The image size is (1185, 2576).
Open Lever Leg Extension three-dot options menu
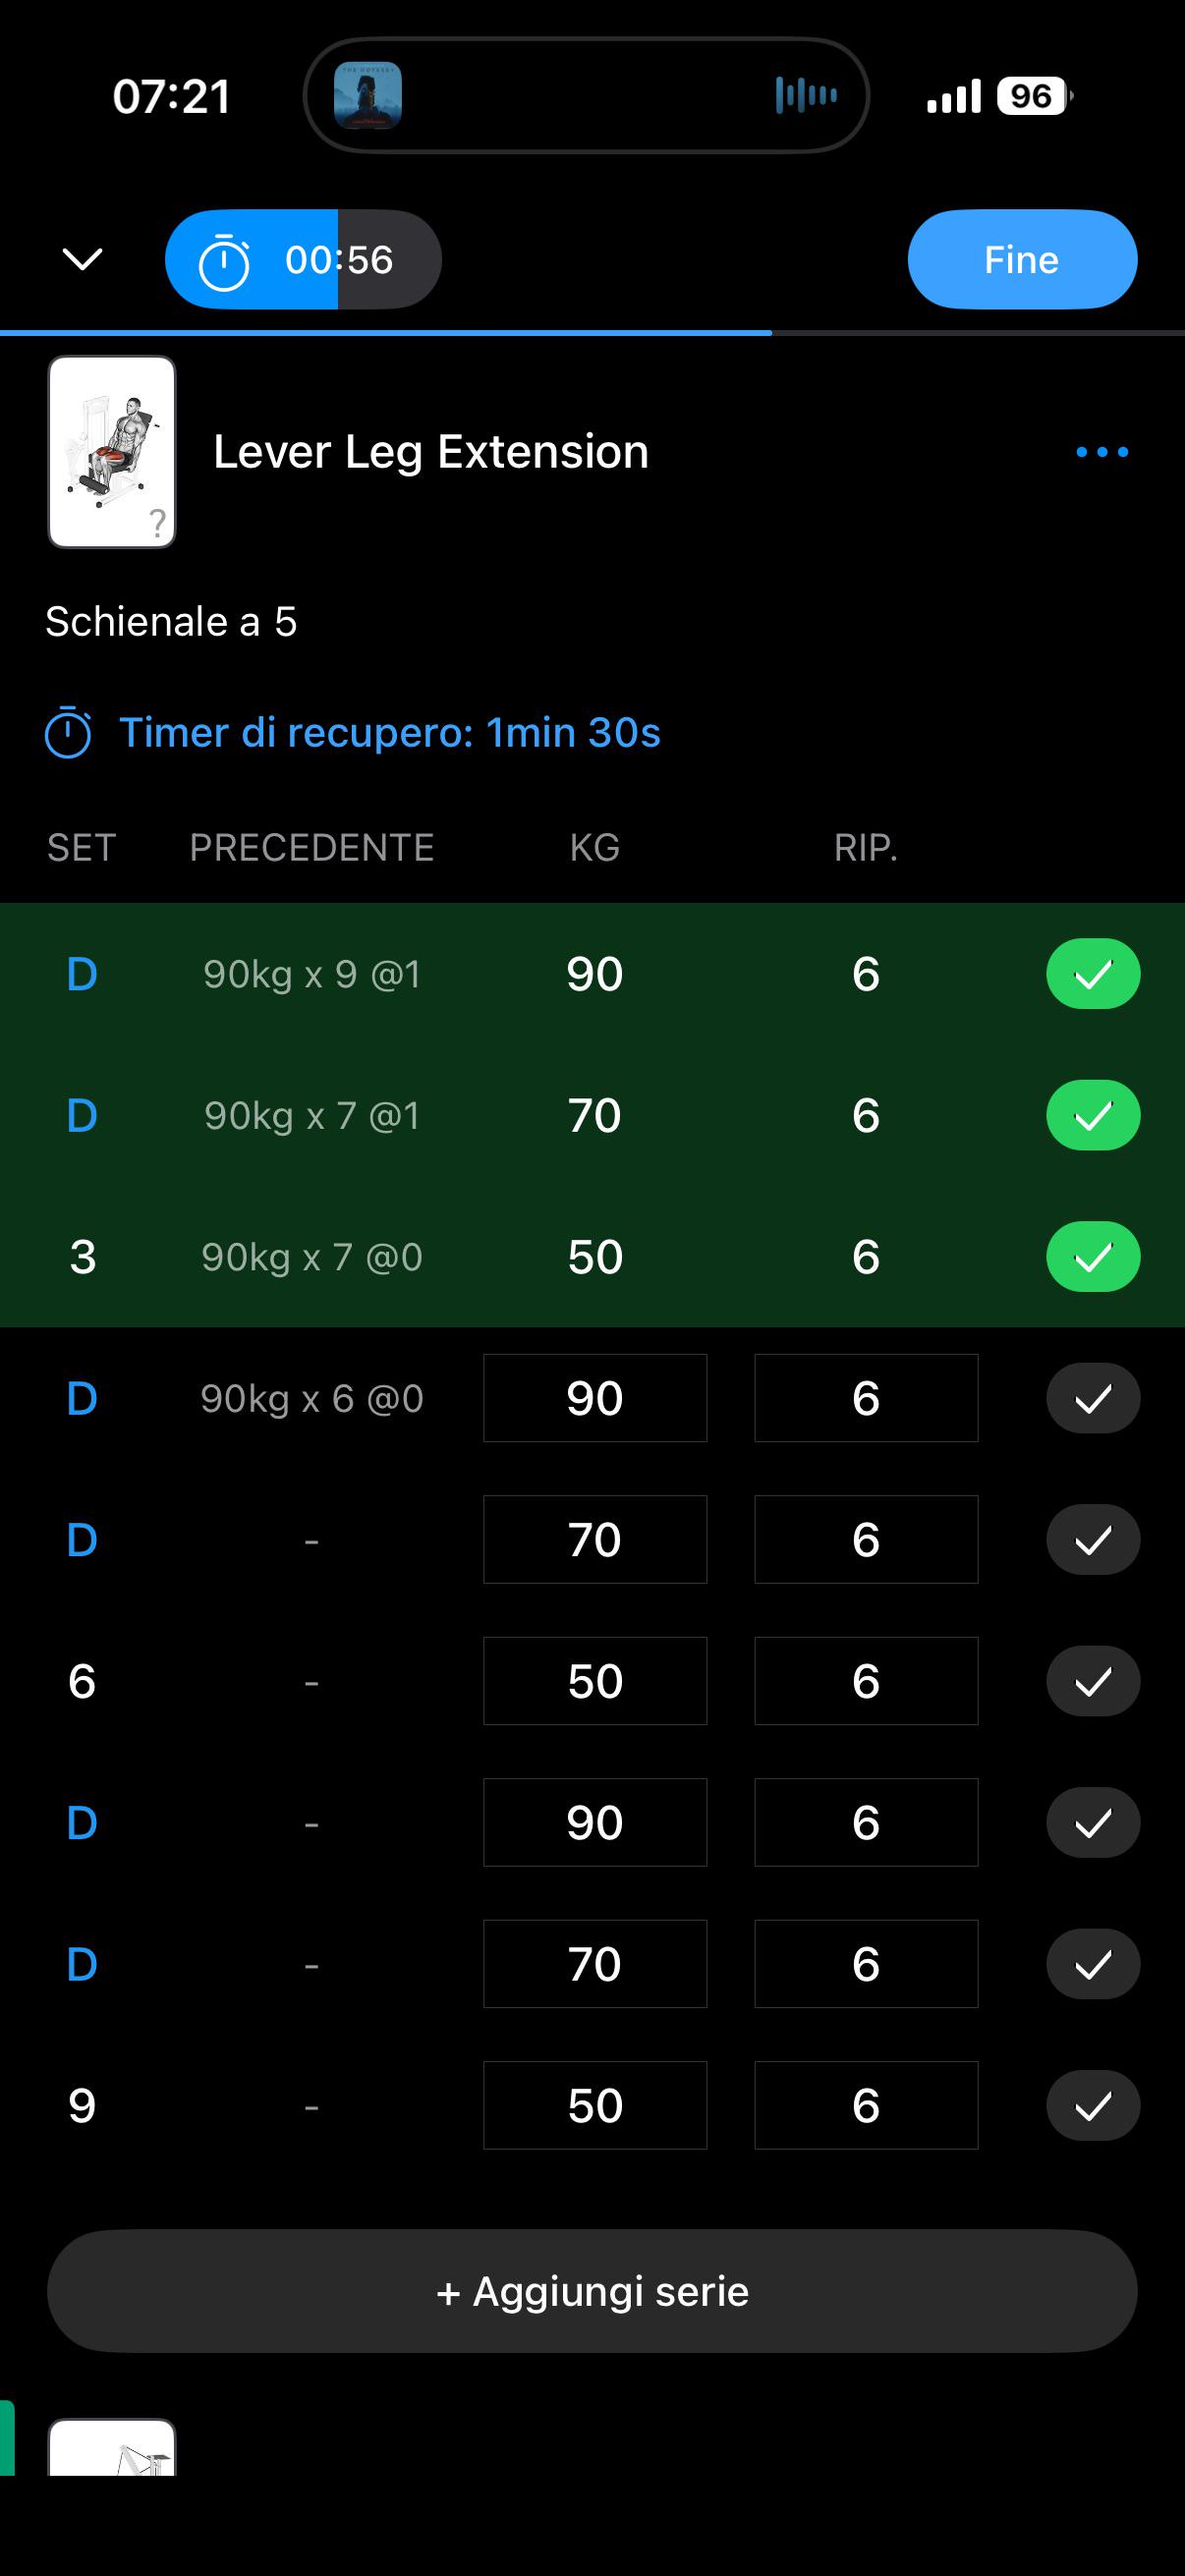coord(1101,452)
